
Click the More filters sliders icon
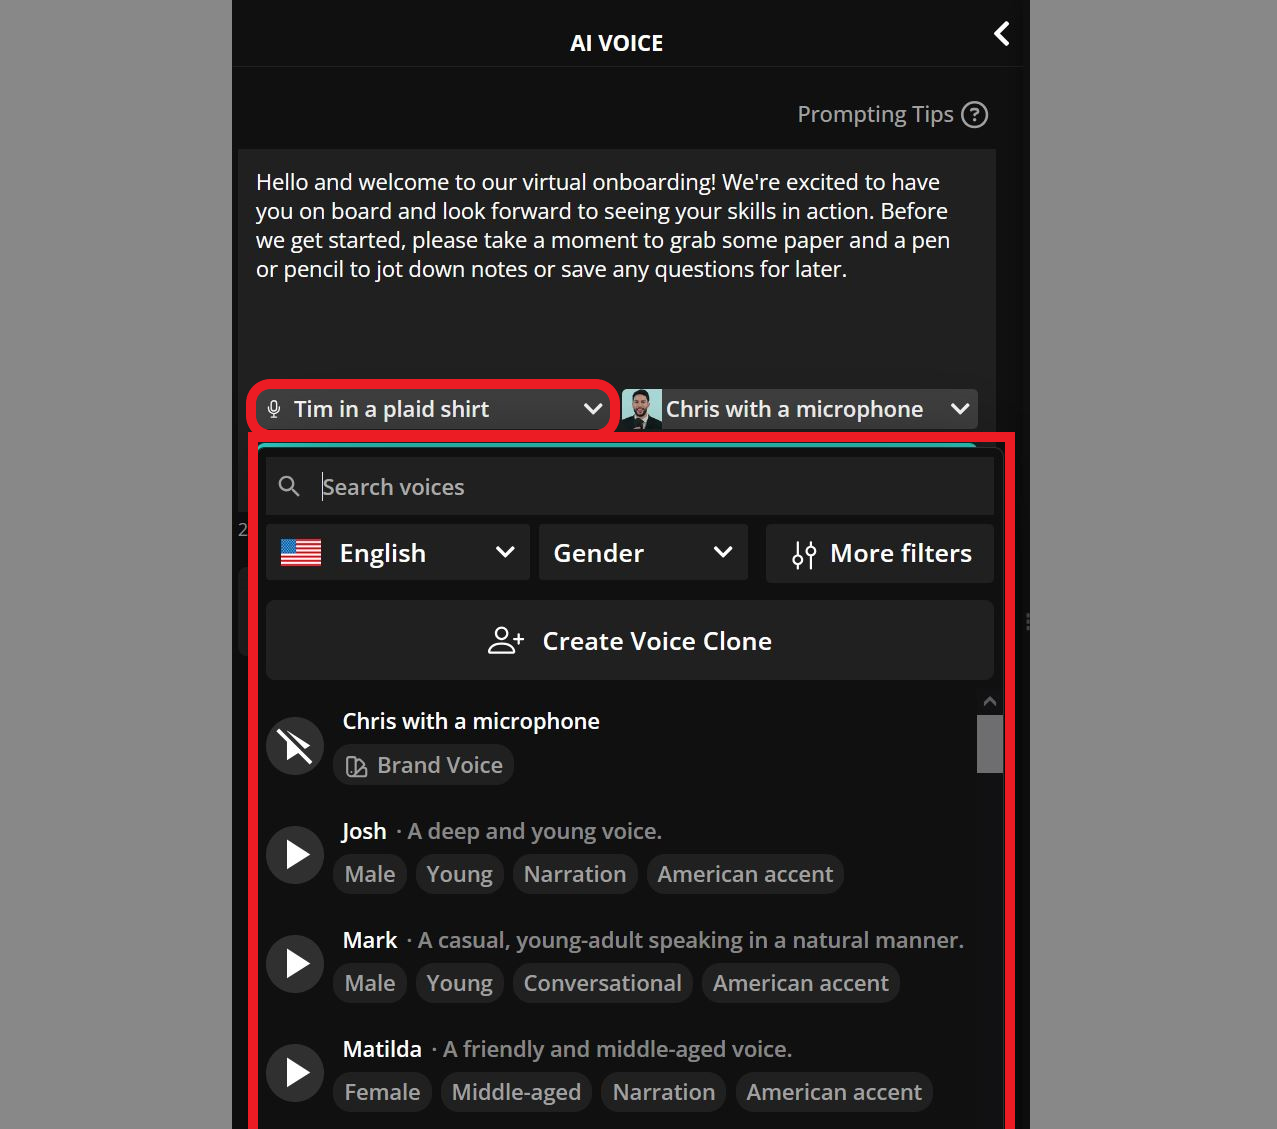tap(803, 553)
